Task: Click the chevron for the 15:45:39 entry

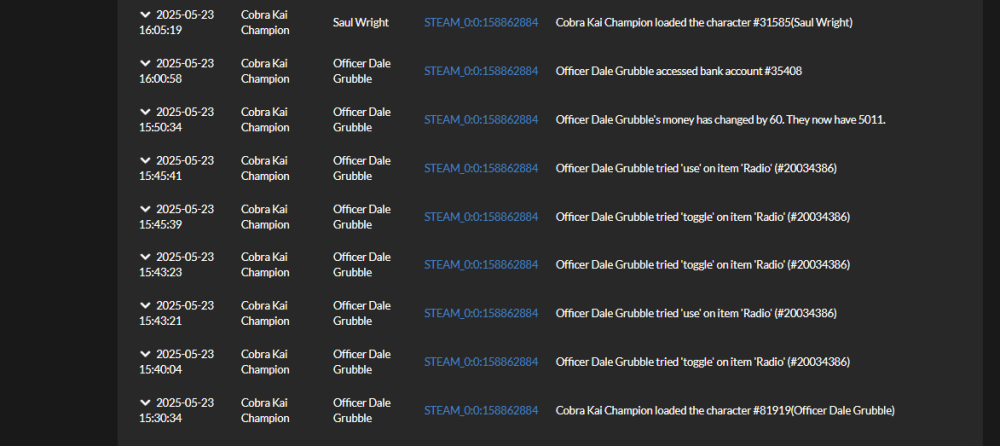Action: click(x=146, y=209)
